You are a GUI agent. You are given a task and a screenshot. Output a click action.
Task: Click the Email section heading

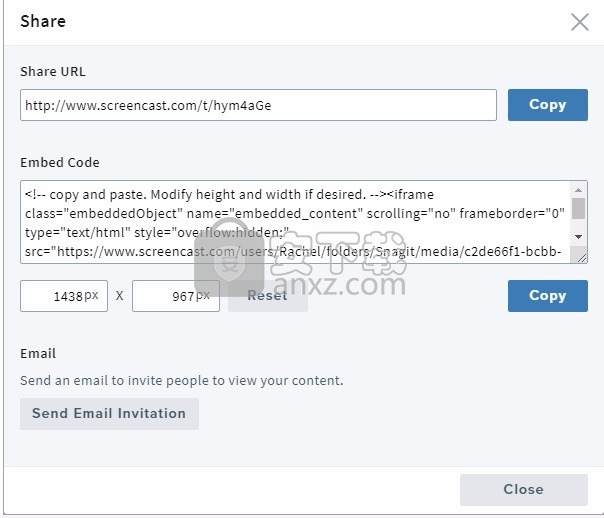pos(38,354)
